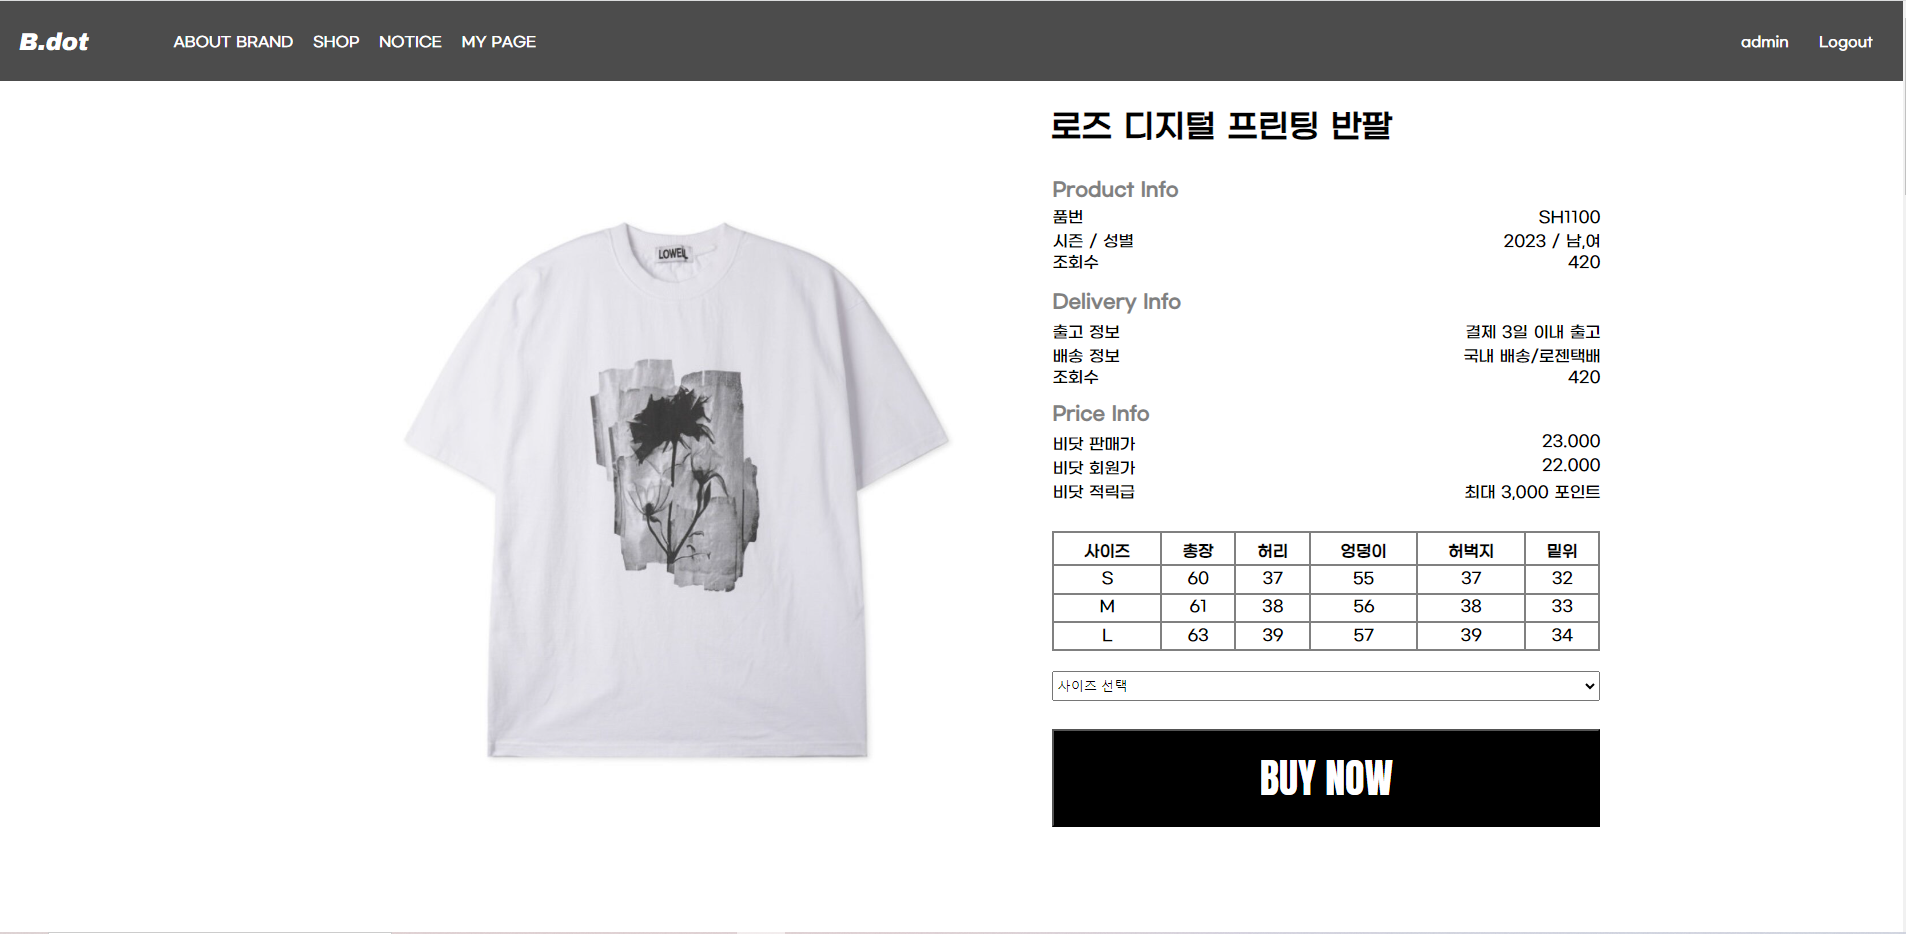Click the B.dot logo
This screenshot has width=1906, height=934.
(x=54, y=41)
